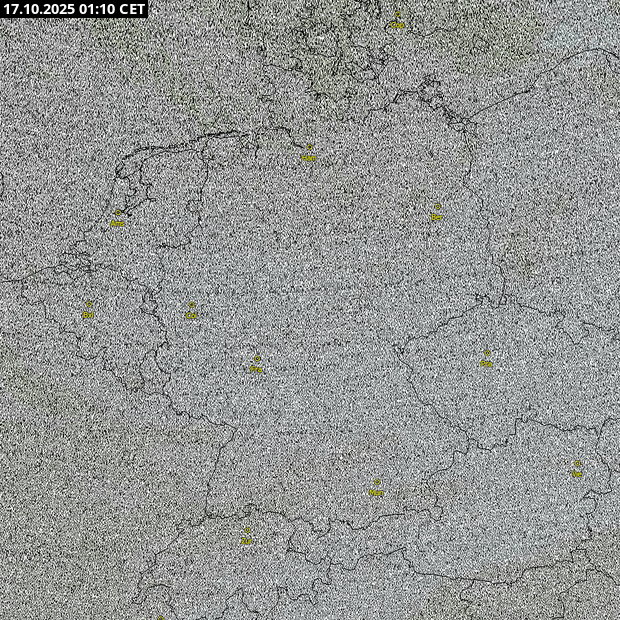
Task: Click the yellow 'Mun' label text
Action: [377, 493]
